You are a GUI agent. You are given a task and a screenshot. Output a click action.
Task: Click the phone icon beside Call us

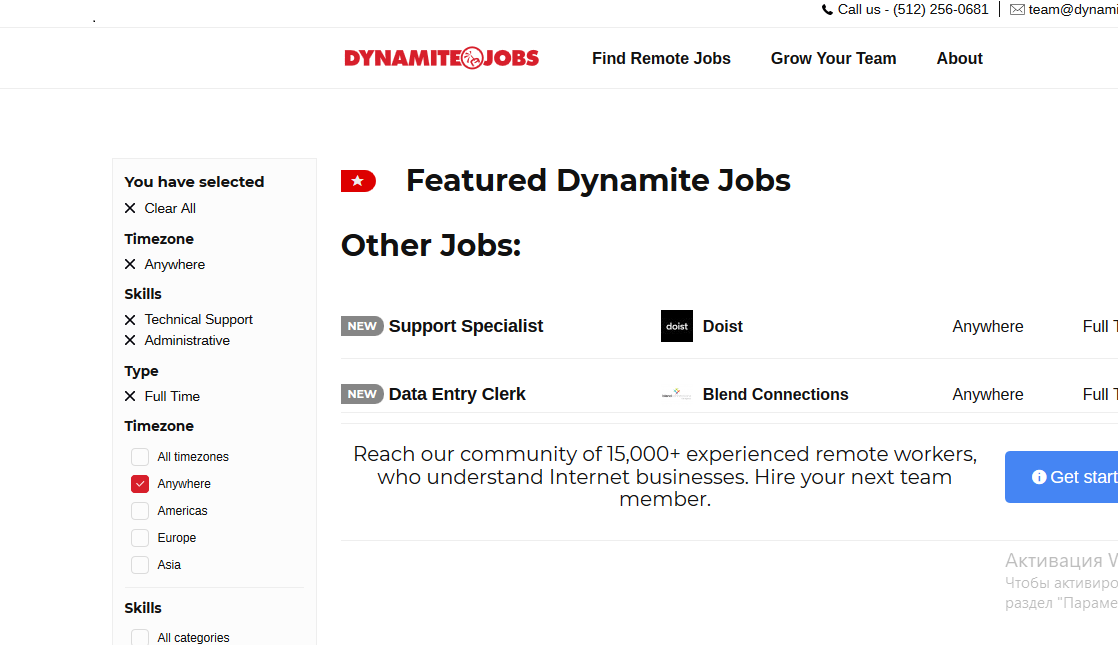coord(827,10)
